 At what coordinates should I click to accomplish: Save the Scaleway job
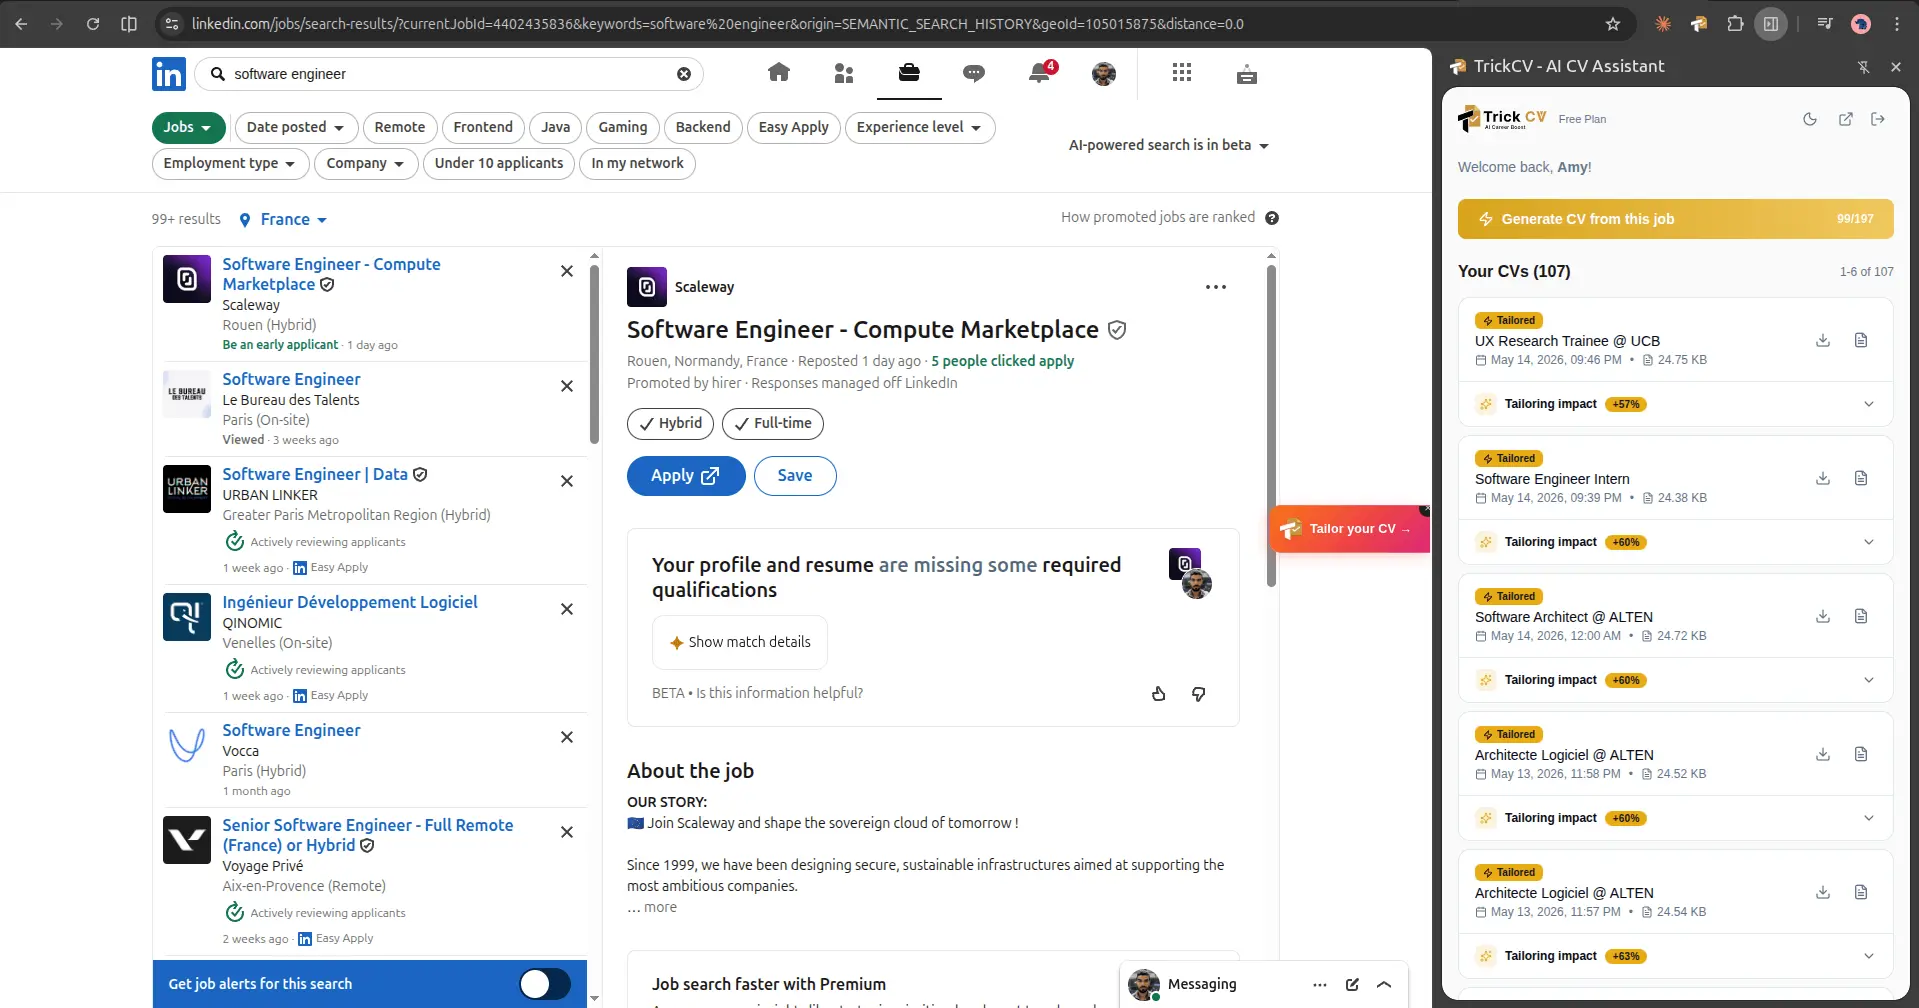[x=795, y=476]
